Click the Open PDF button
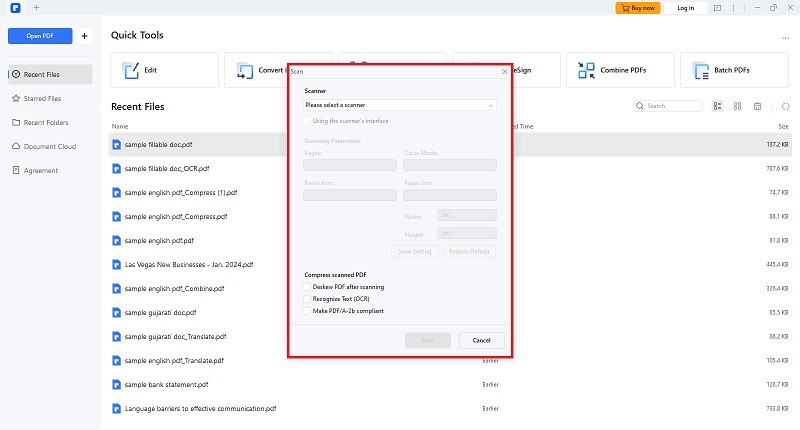The width and height of the screenshot is (800, 430). point(40,36)
